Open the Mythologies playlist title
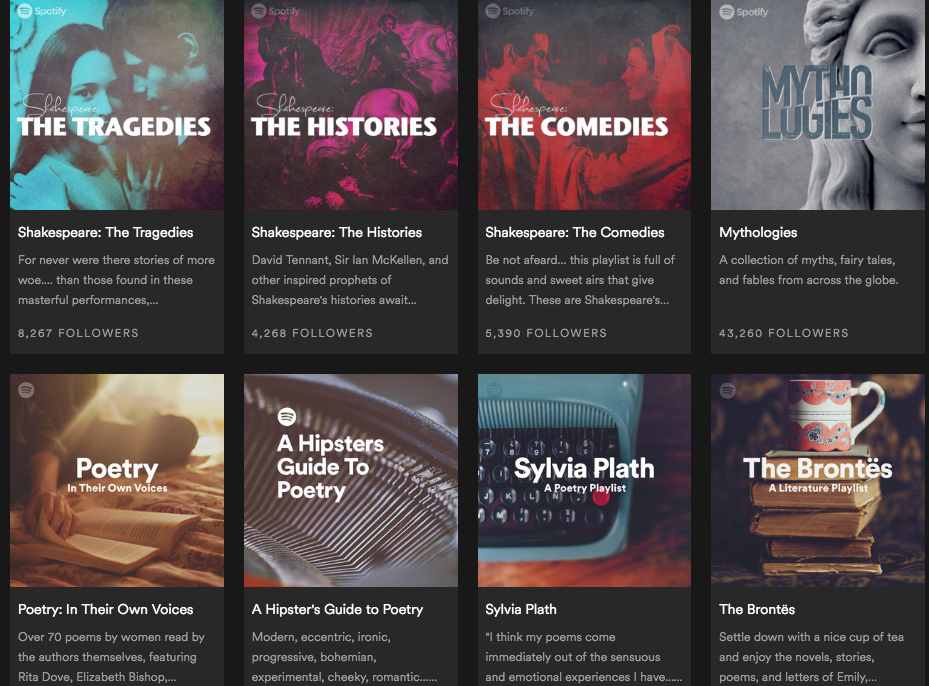Screen dimensions: 929x686 point(757,232)
